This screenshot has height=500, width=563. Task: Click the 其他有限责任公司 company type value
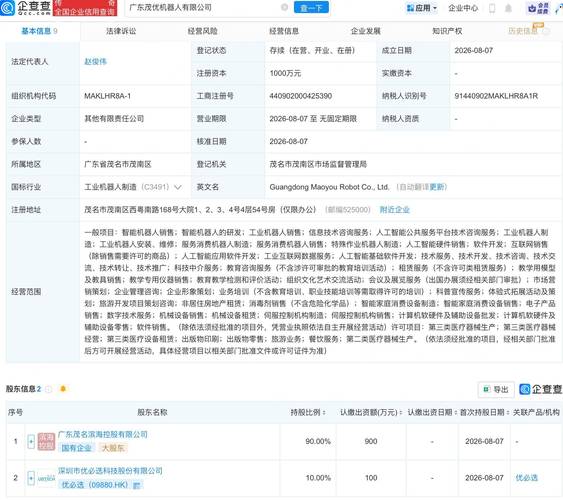click(x=114, y=119)
